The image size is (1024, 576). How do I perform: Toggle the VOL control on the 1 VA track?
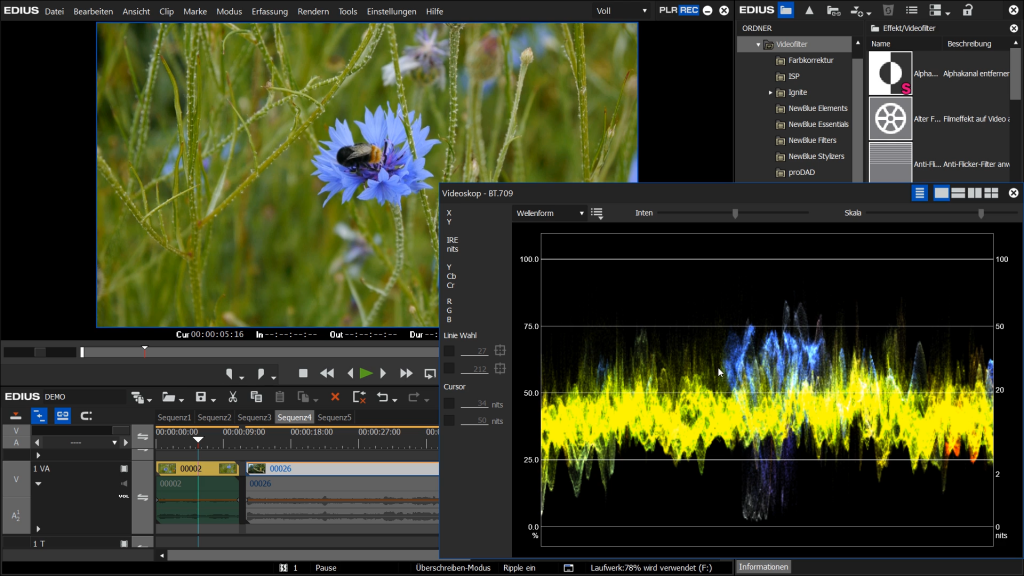tap(124, 496)
